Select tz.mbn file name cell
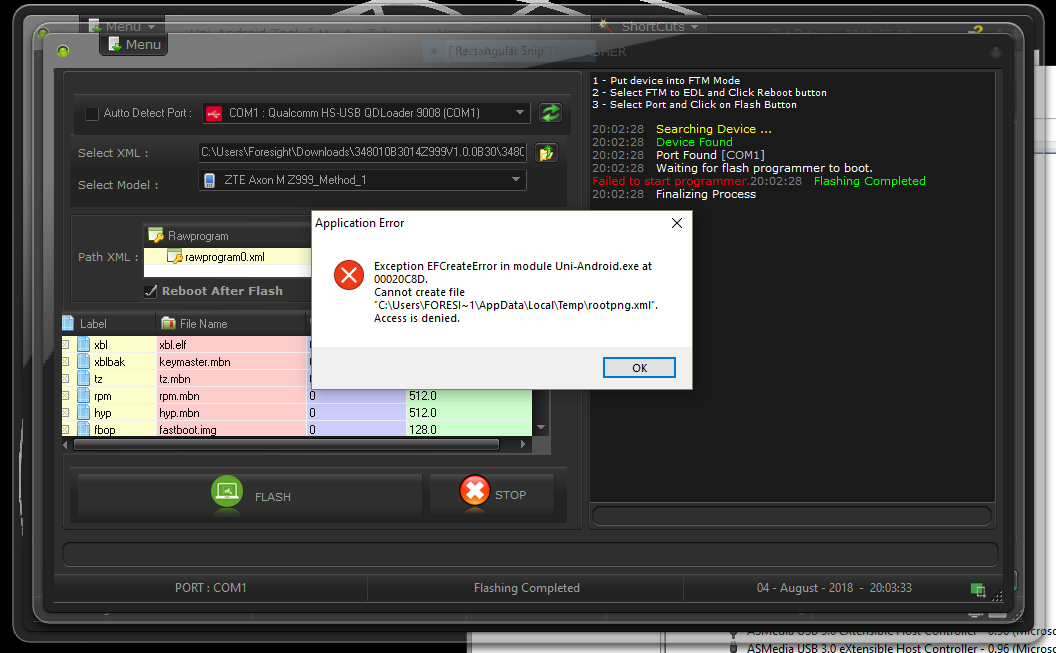Viewport: 1056px width, 653px height. coord(231,378)
